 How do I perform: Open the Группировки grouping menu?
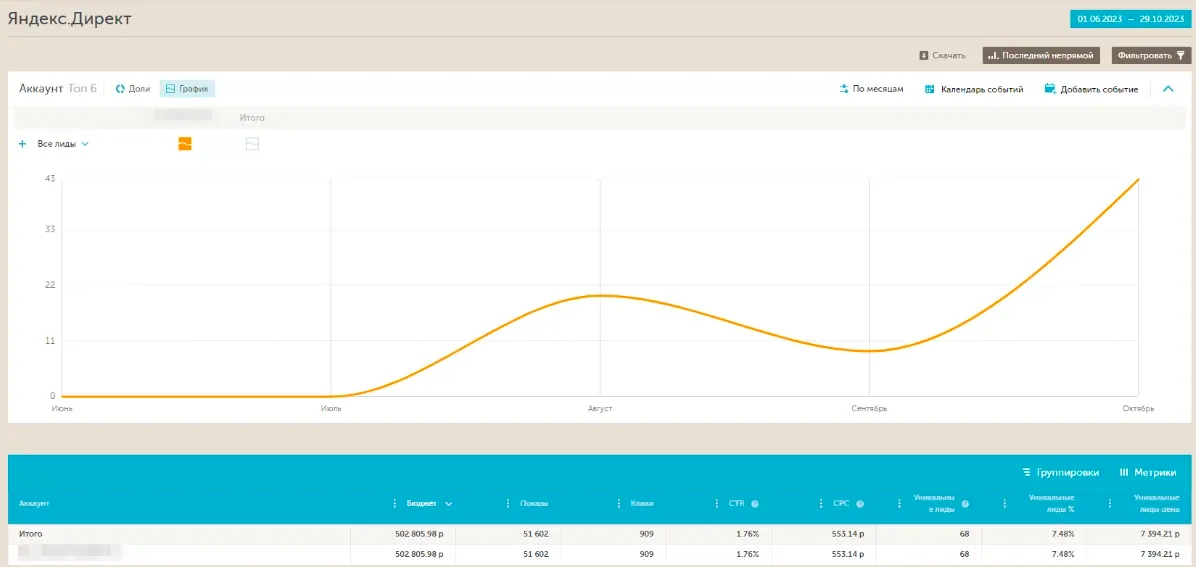pyautogui.click(x=1061, y=472)
